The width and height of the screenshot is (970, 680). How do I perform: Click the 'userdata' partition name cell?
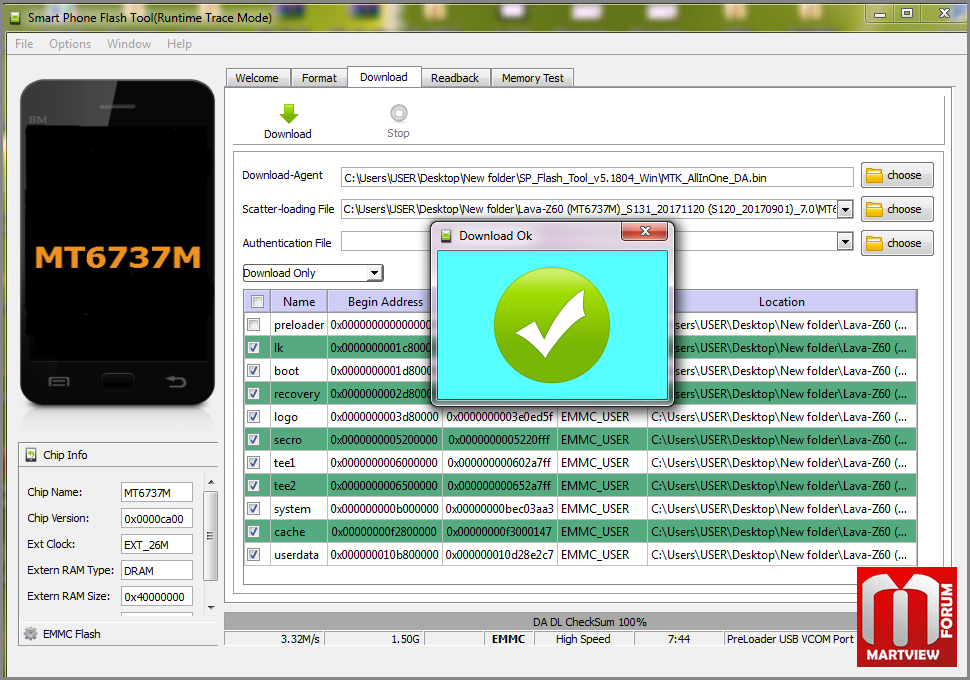coord(298,555)
